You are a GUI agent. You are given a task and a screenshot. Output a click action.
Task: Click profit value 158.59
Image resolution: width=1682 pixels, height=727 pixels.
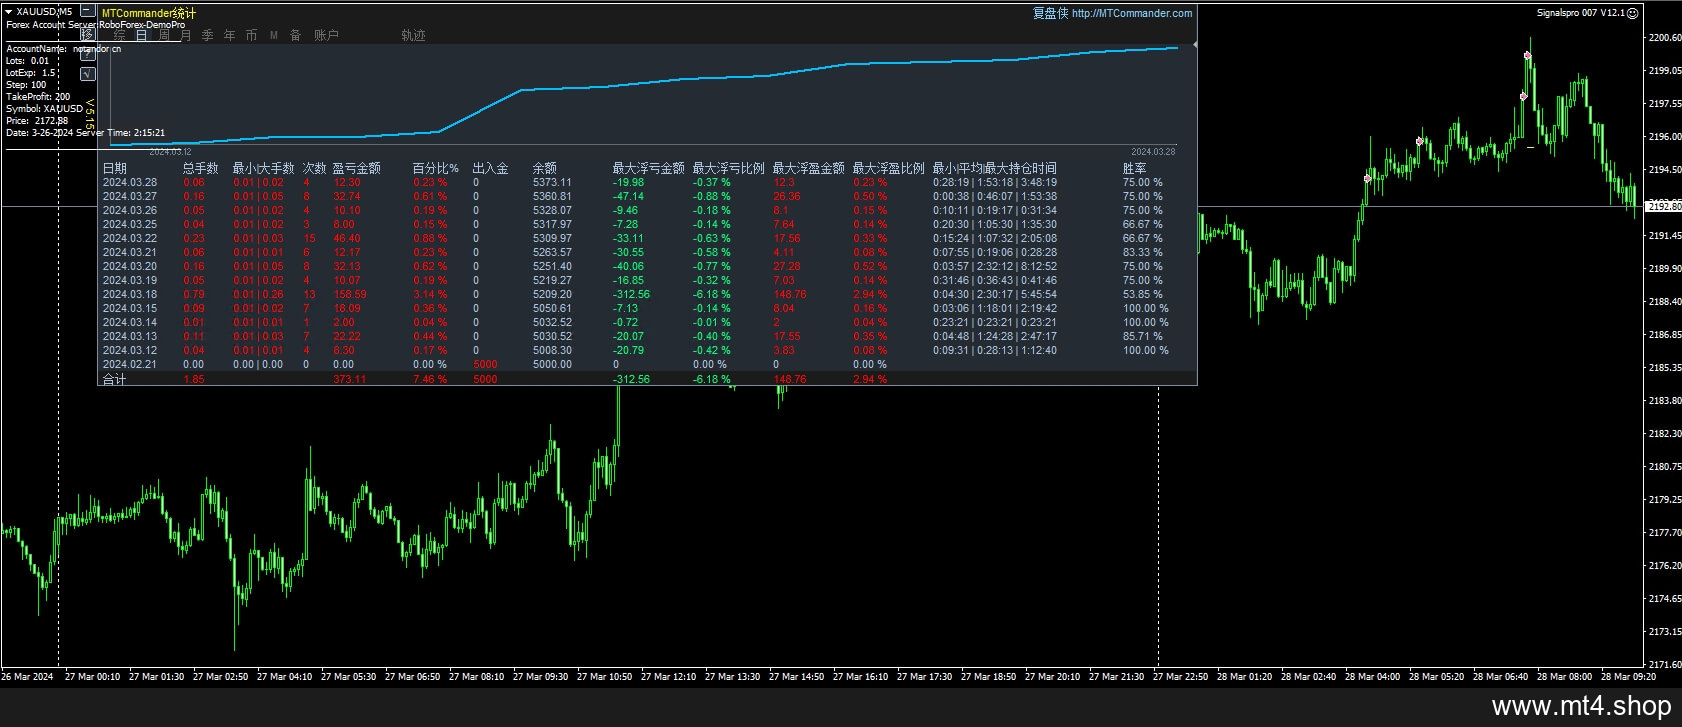[349, 294]
